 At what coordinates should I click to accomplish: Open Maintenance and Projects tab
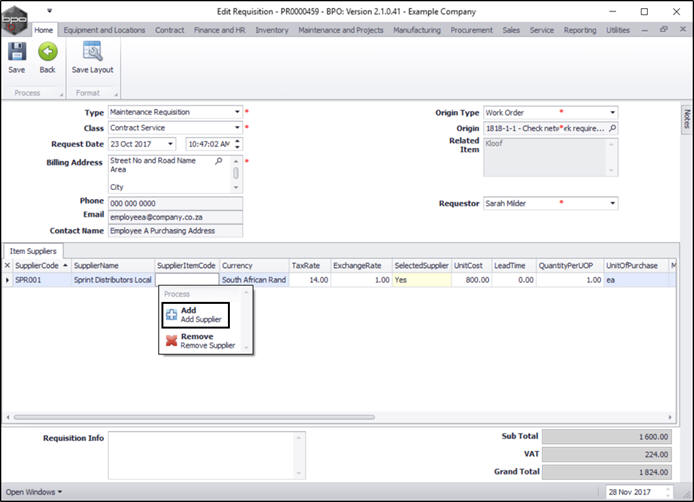click(x=341, y=30)
